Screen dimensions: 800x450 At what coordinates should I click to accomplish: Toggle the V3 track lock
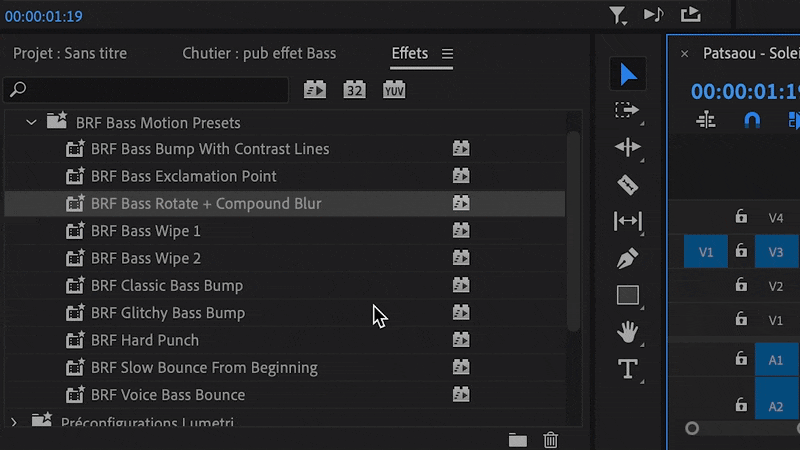(x=741, y=251)
